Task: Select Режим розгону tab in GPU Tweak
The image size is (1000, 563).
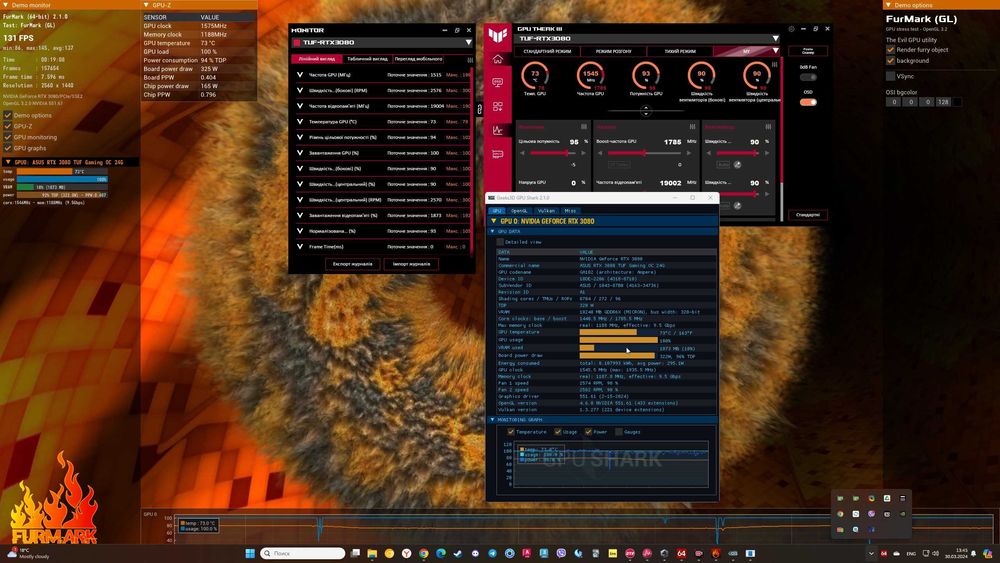Action: tap(614, 51)
